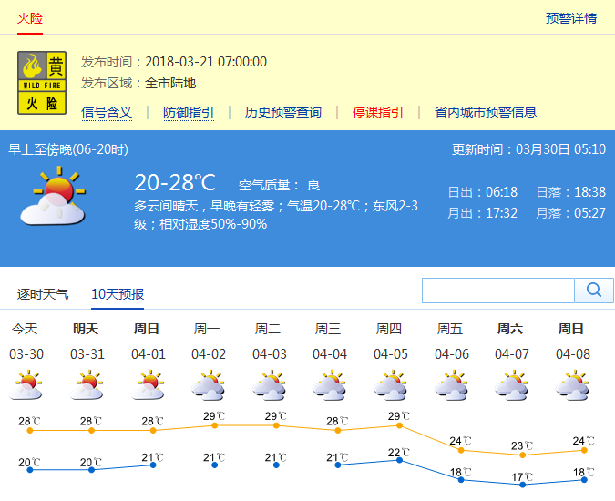Screen dimensions: 615x501
Task: Click the search magnifier button
Action: (x=593, y=290)
